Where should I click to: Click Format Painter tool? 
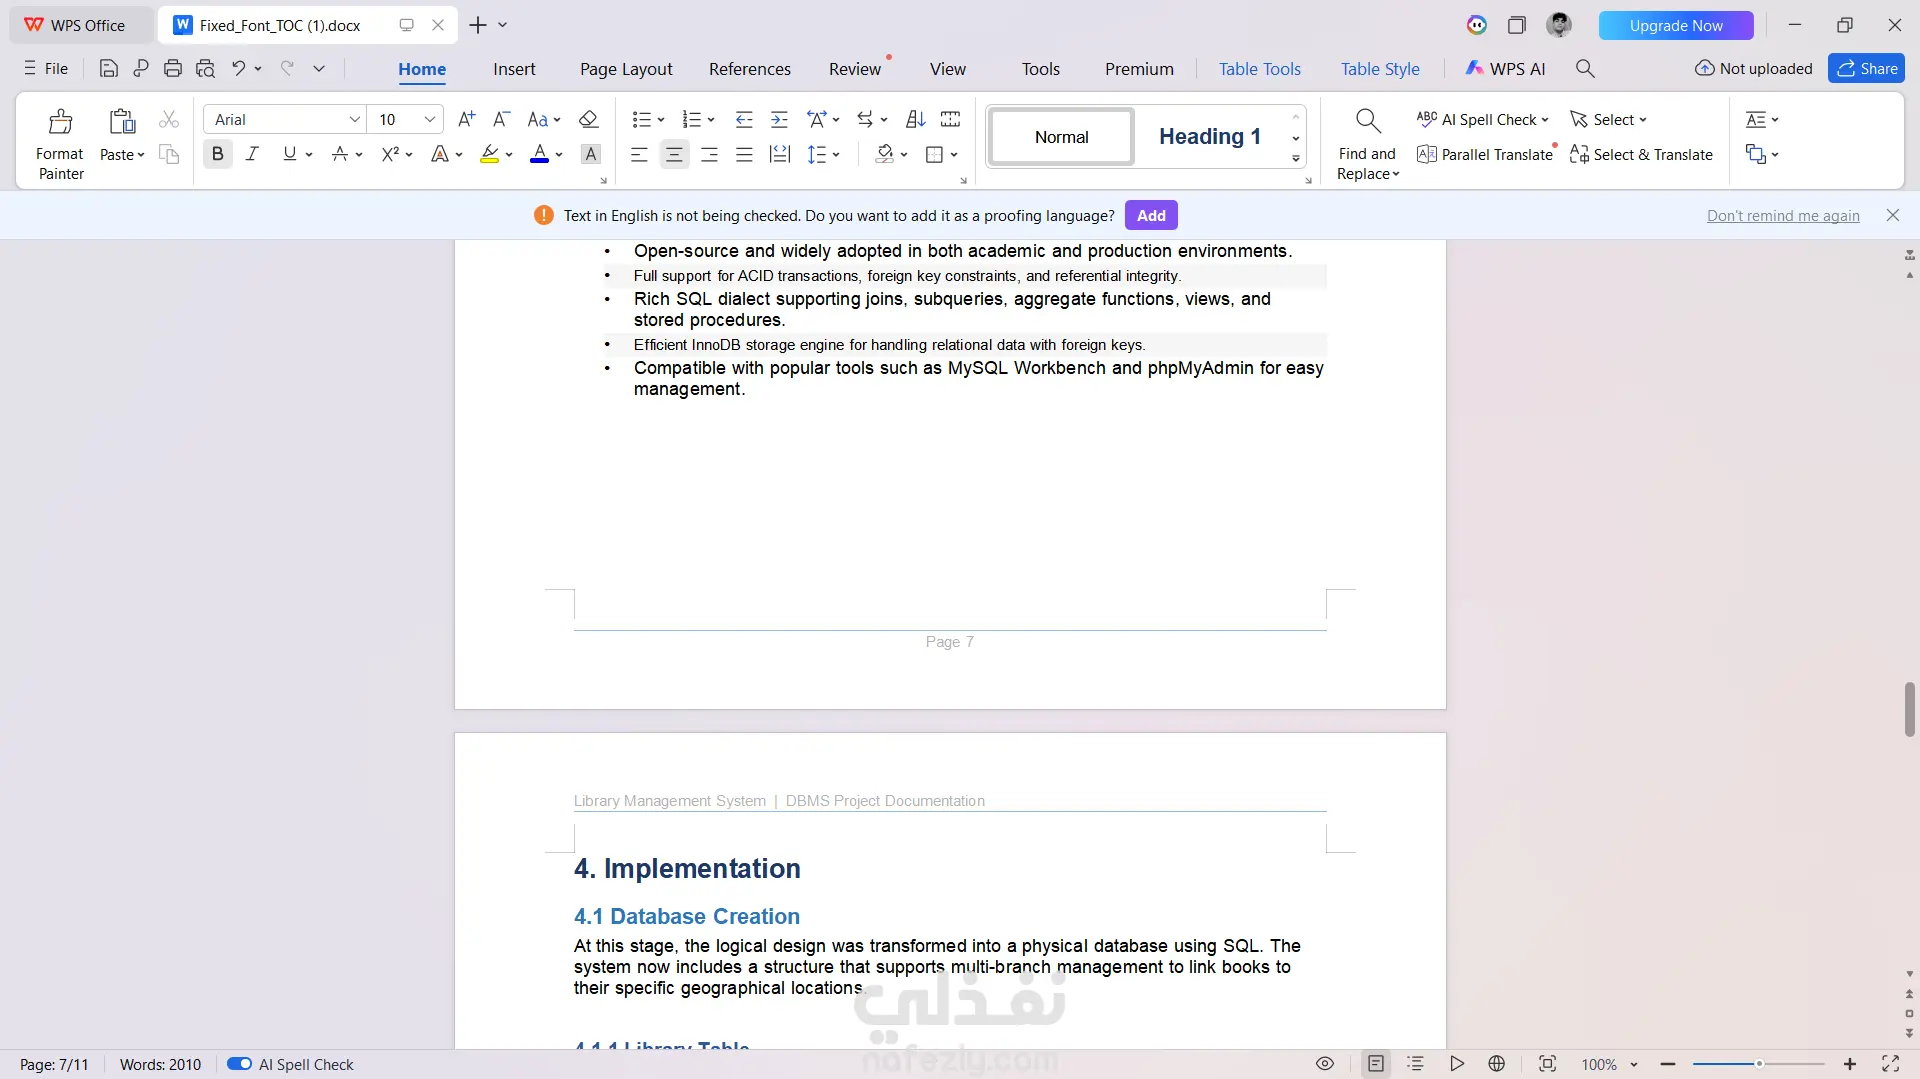pyautogui.click(x=60, y=144)
